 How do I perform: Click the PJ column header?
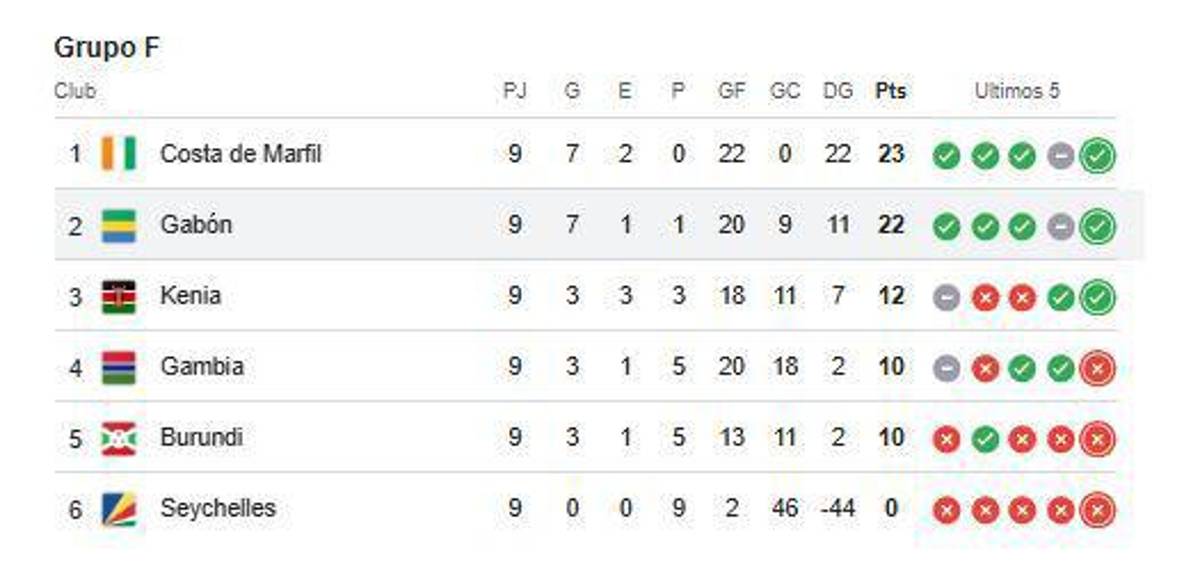point(514,91)
